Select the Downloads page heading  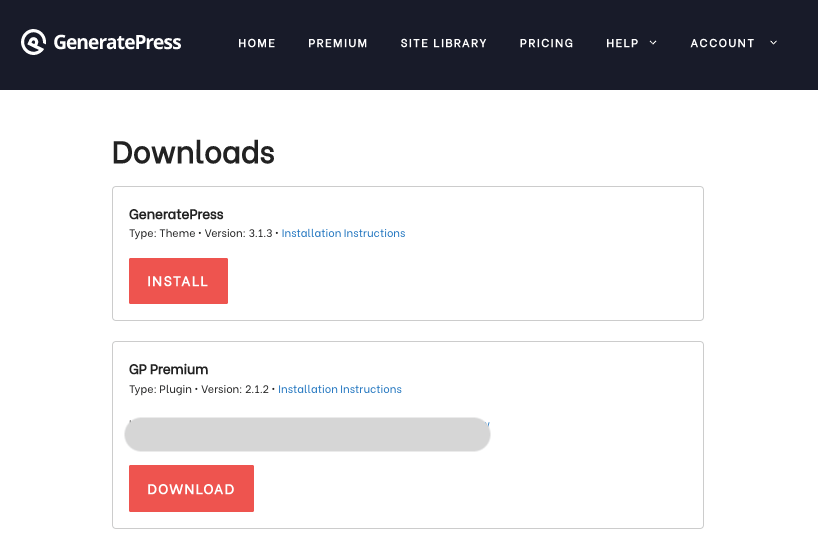(193, 152)
